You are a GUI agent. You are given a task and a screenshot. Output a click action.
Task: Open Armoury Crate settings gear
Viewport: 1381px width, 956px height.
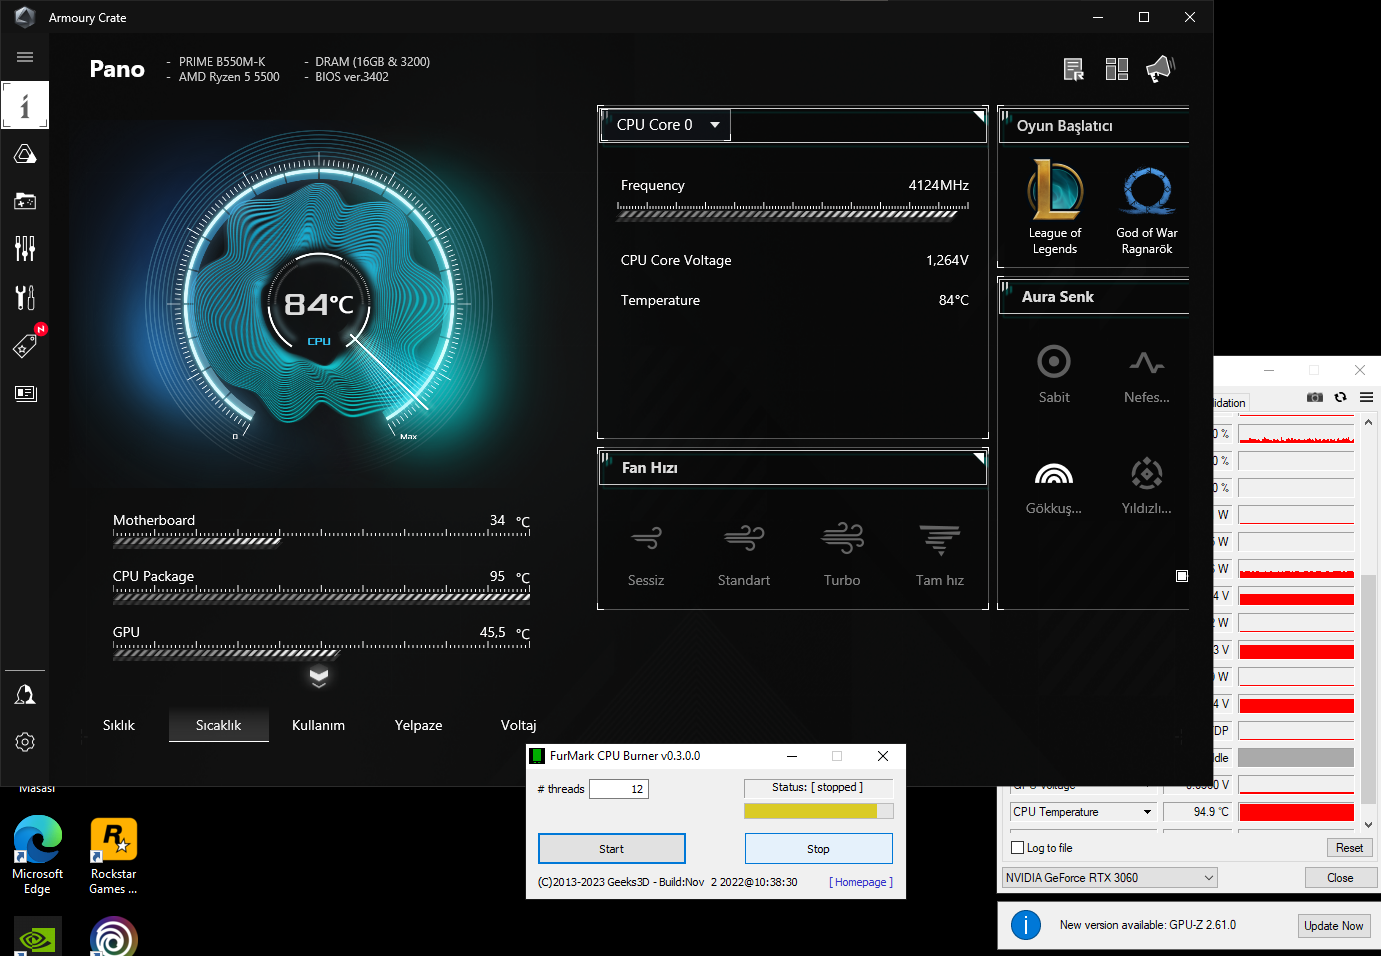coord(25,742)
